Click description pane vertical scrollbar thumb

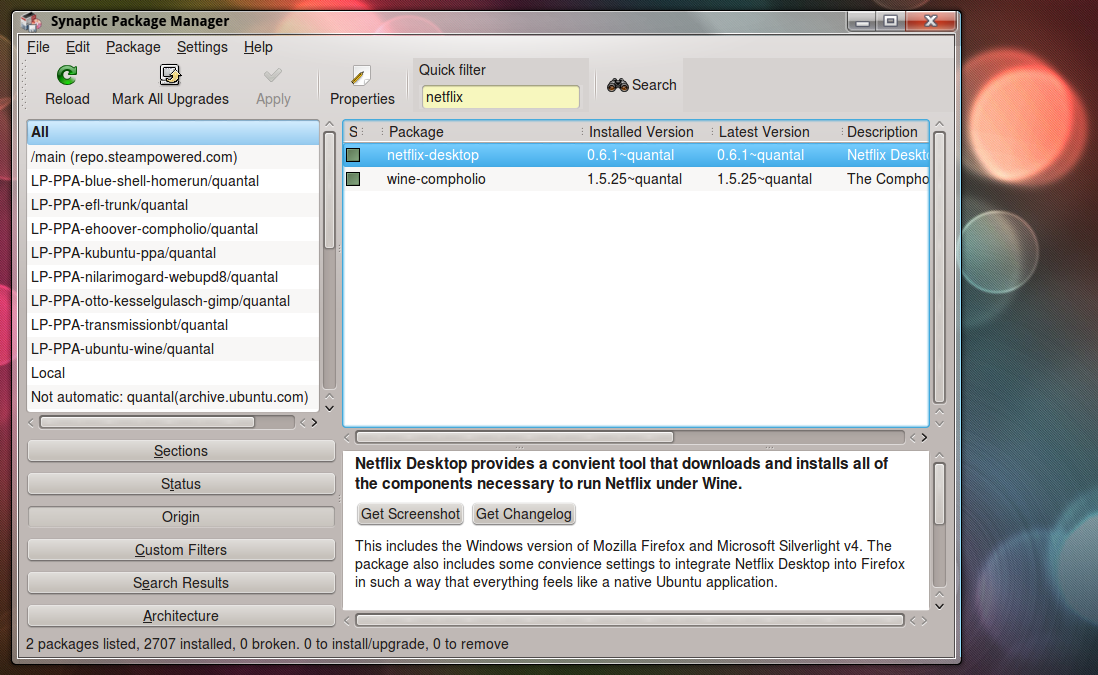[940, 494]
